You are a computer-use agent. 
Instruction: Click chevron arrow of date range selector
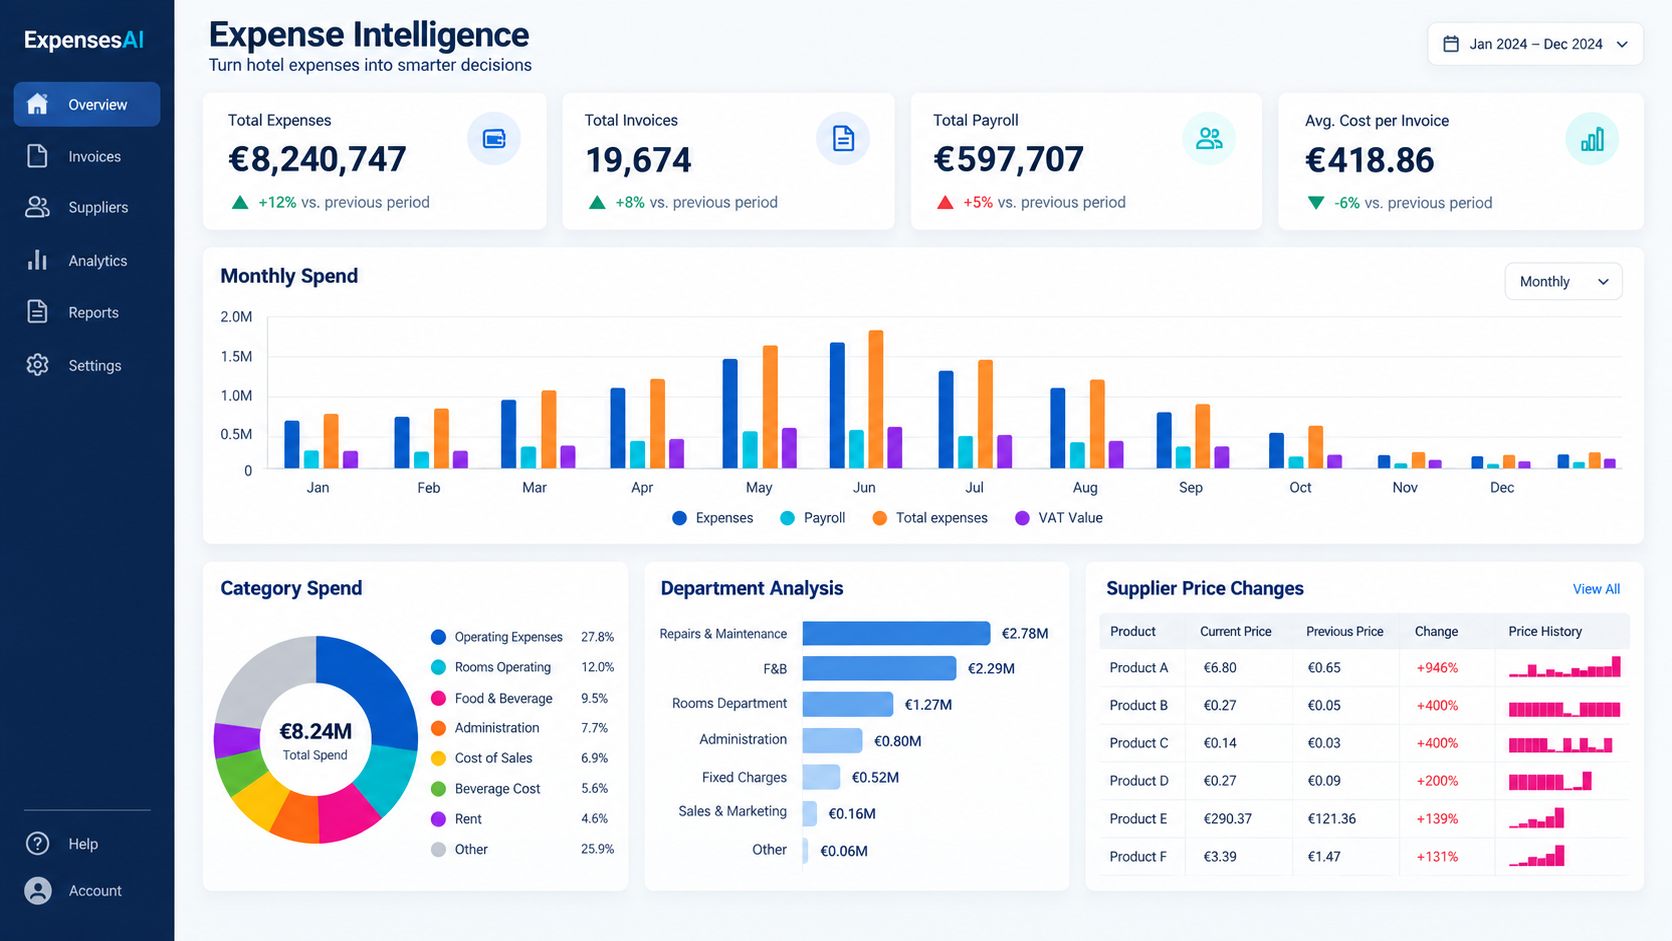point(1622,44)
